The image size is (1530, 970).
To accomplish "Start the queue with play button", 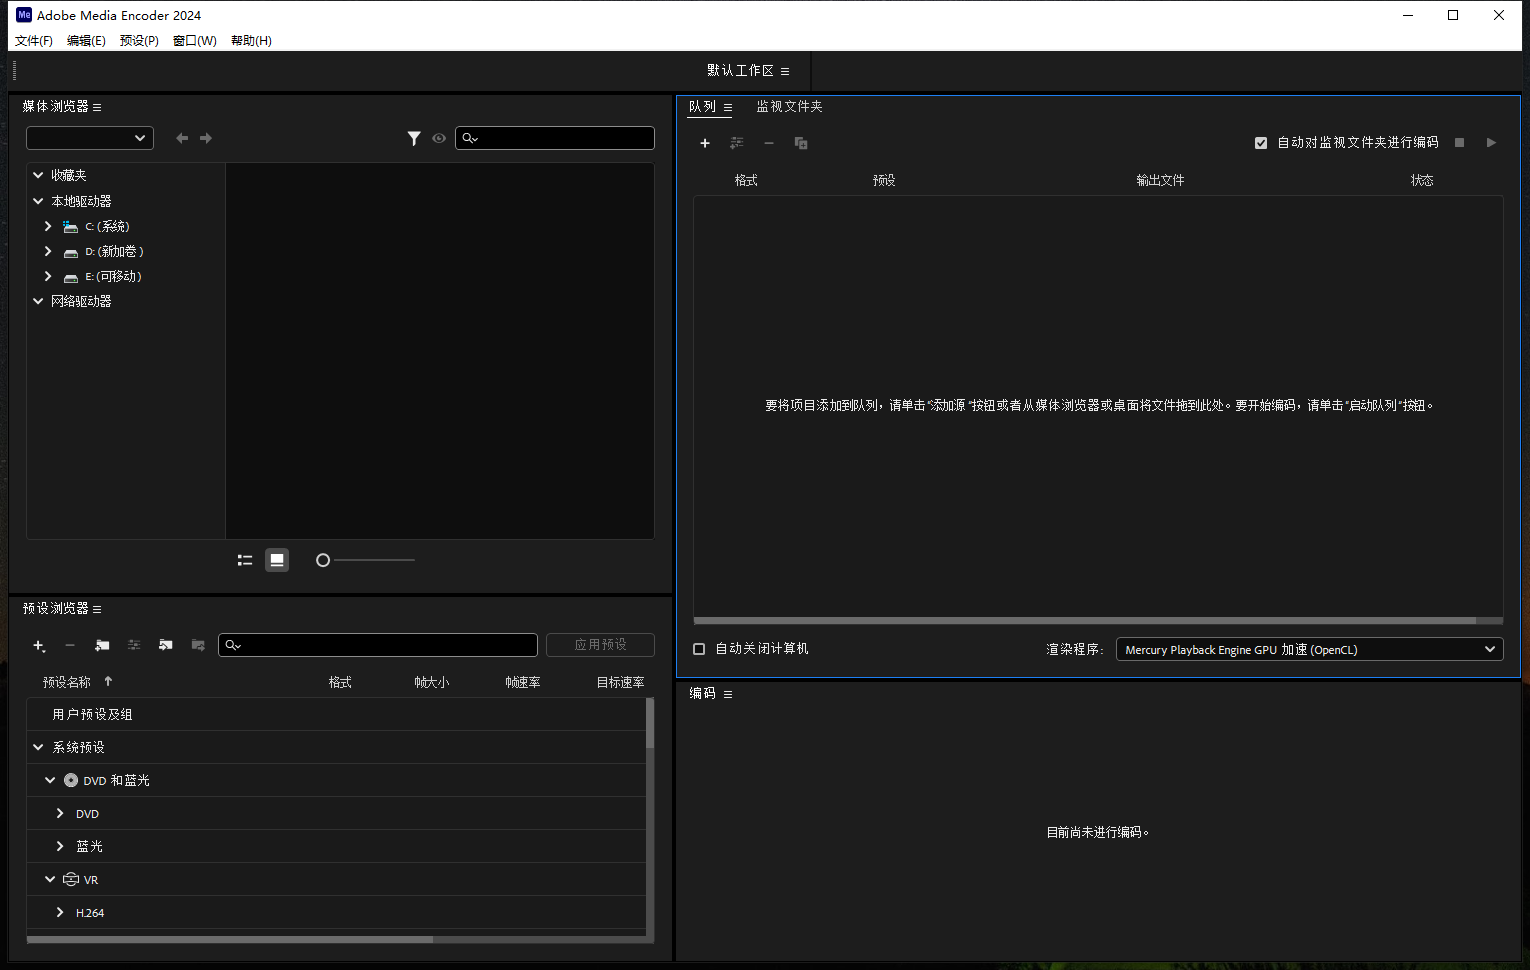I will point(1491,143).
